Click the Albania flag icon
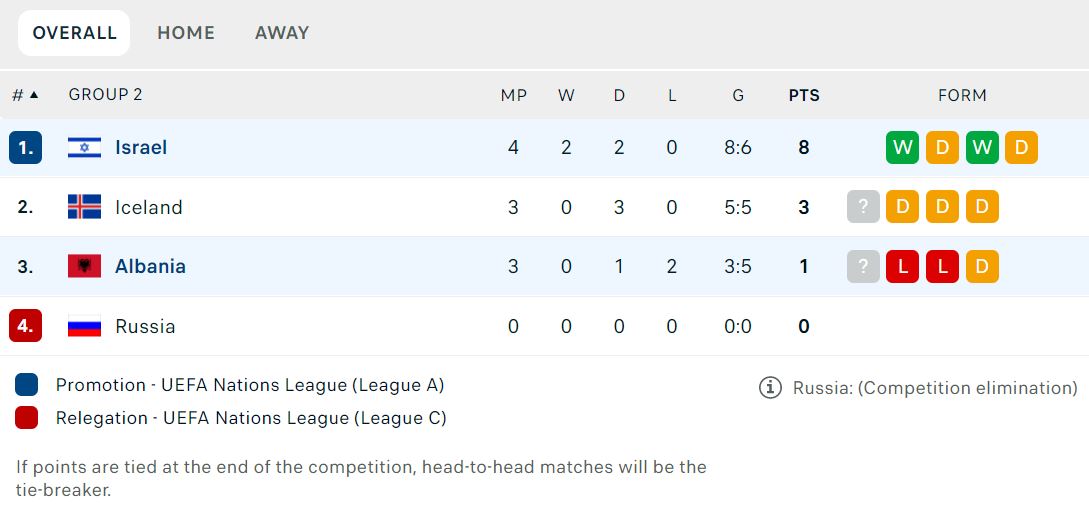Screen dimensions: 1089x532 click(84, 266)
